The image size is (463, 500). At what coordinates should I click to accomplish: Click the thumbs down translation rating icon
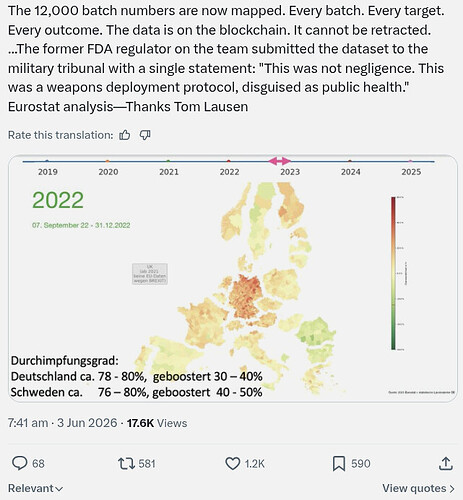(x=145, y=135)
